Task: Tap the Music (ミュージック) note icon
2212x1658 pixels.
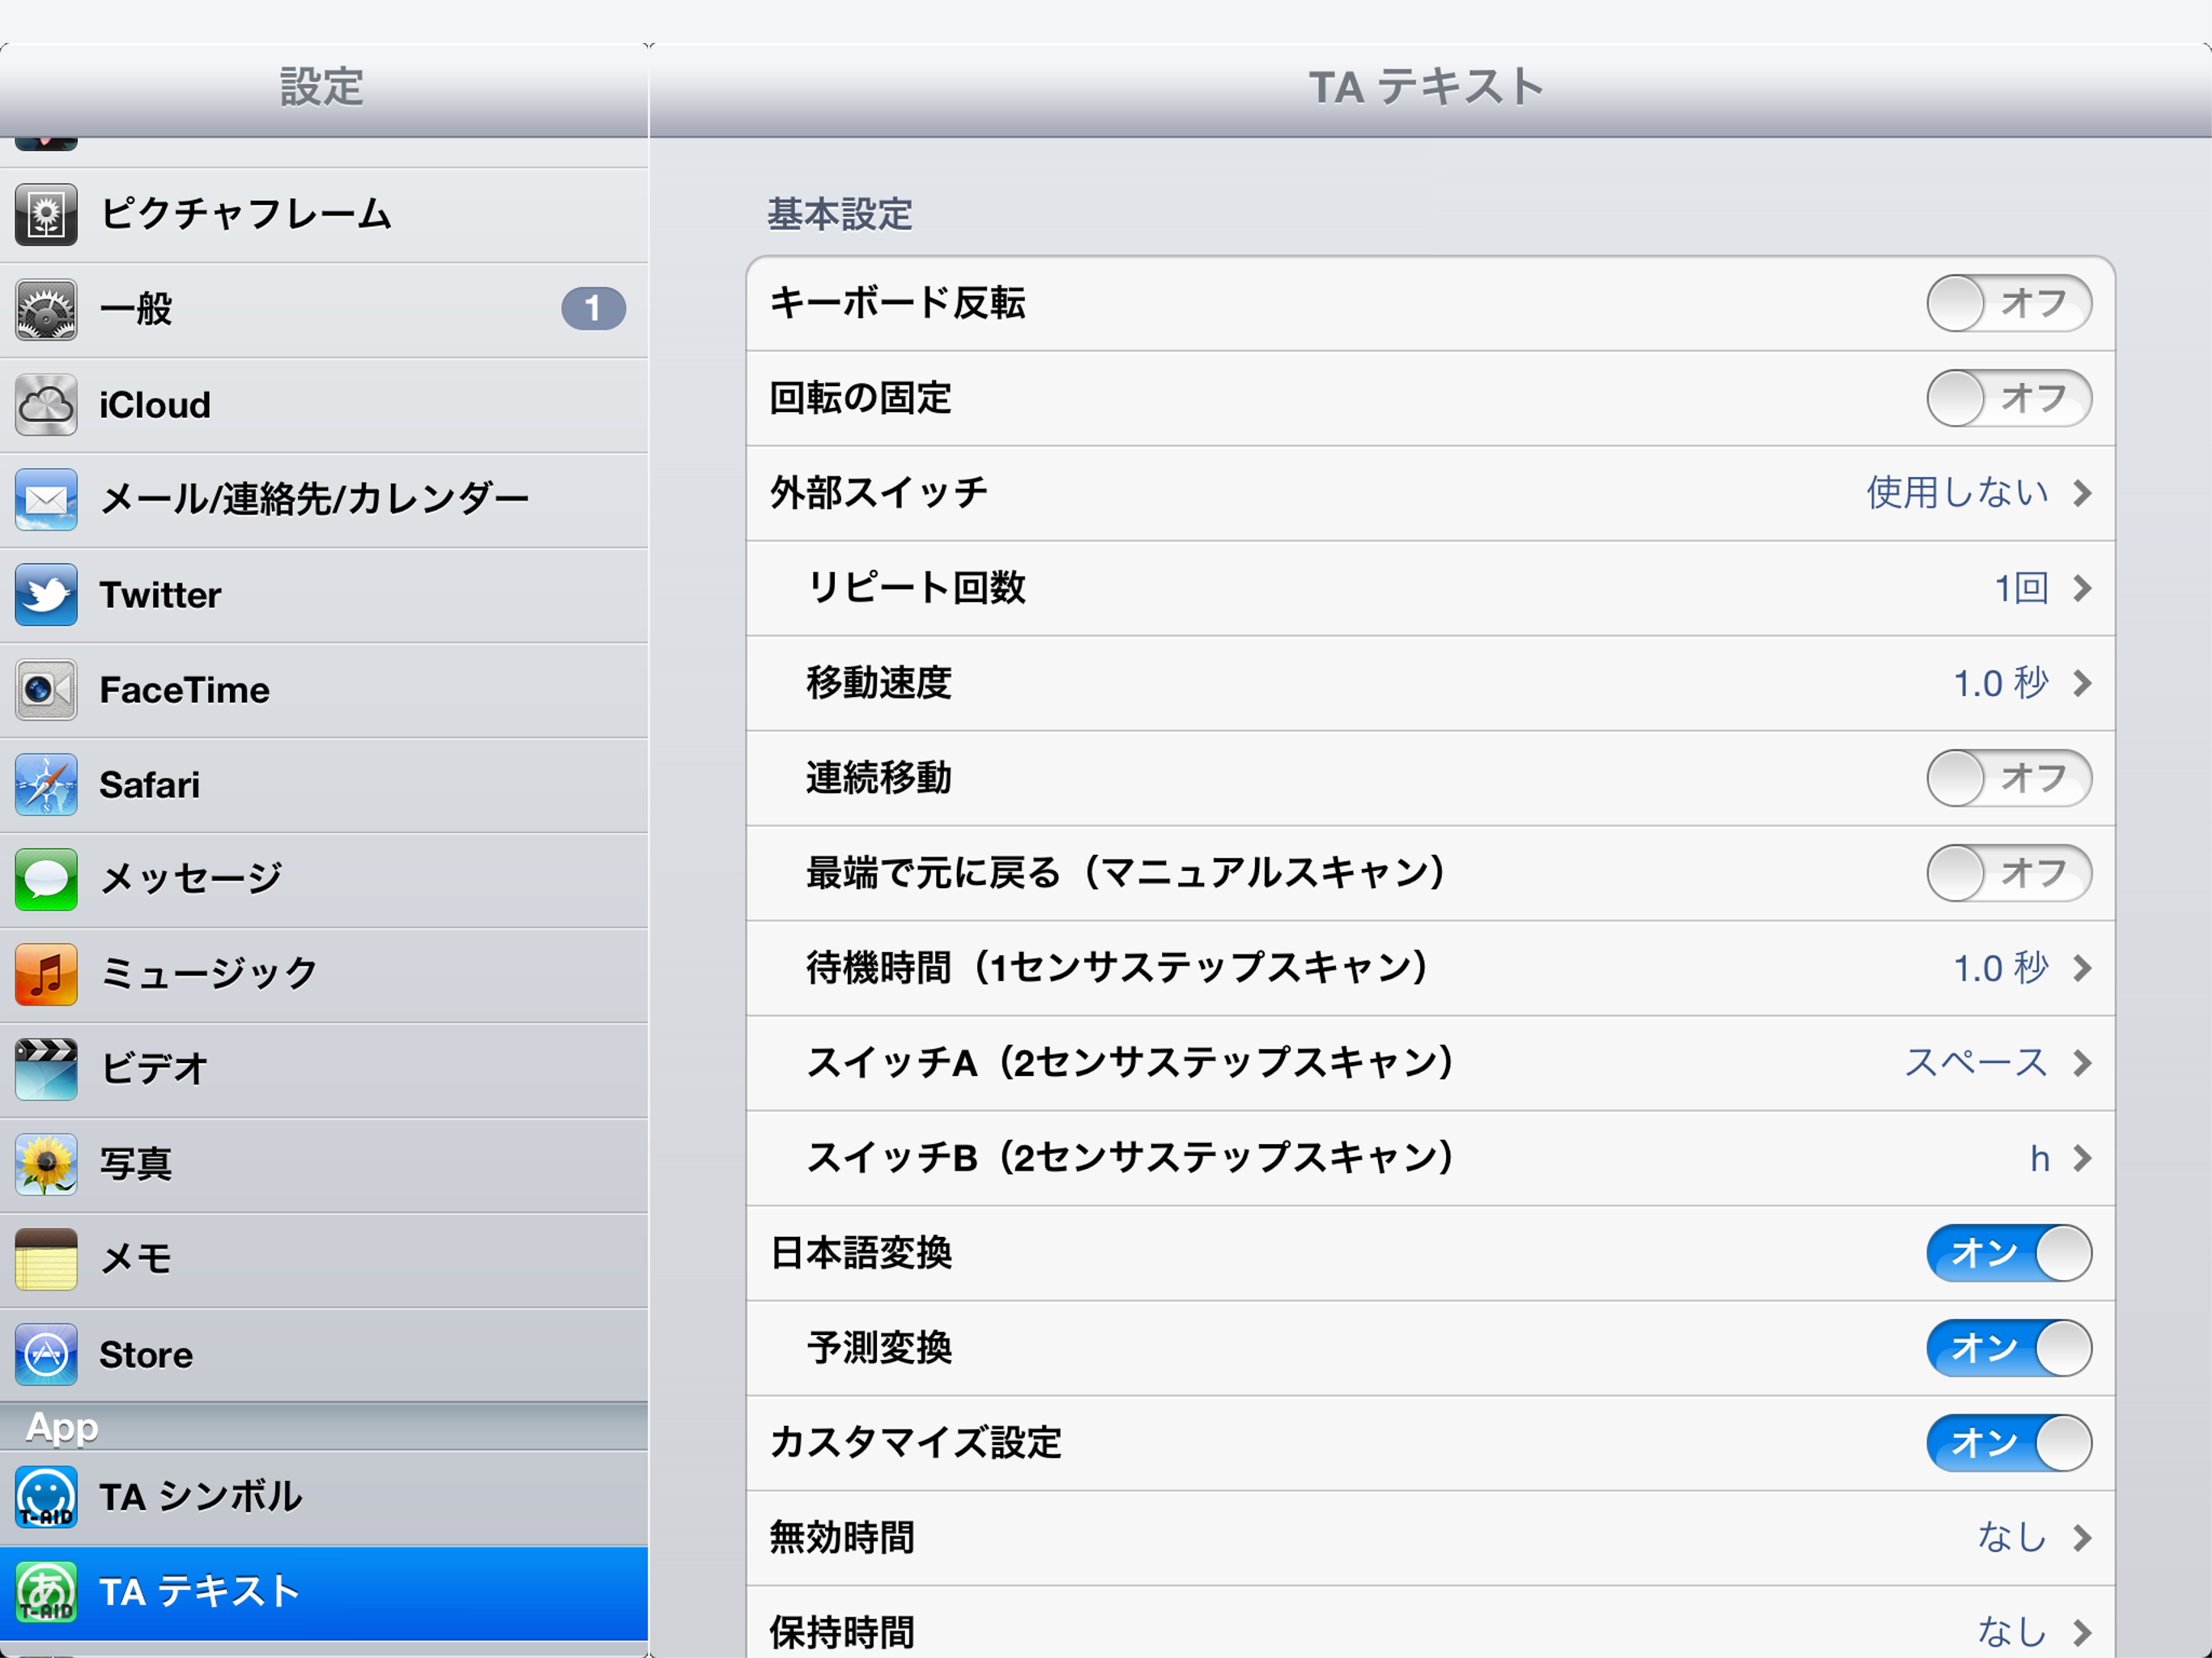Action: point(46,974)
